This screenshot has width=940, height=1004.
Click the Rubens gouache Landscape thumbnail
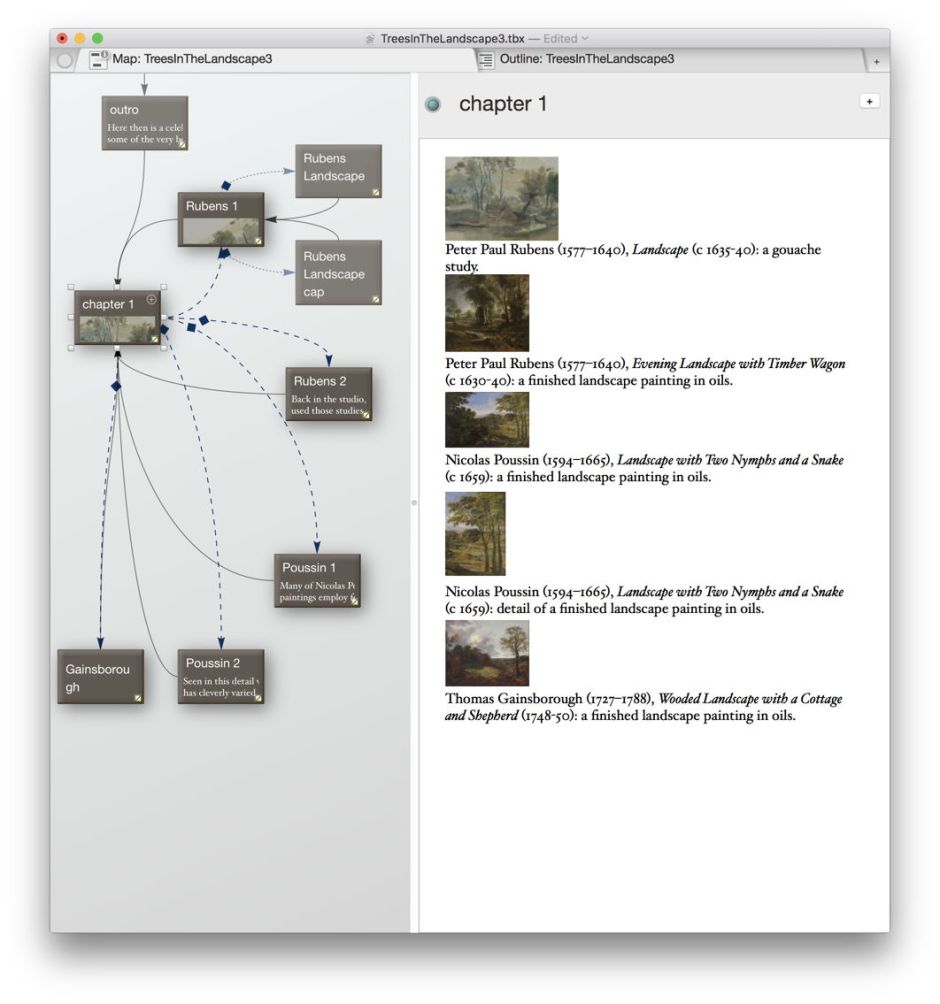(x=501, y=198)
